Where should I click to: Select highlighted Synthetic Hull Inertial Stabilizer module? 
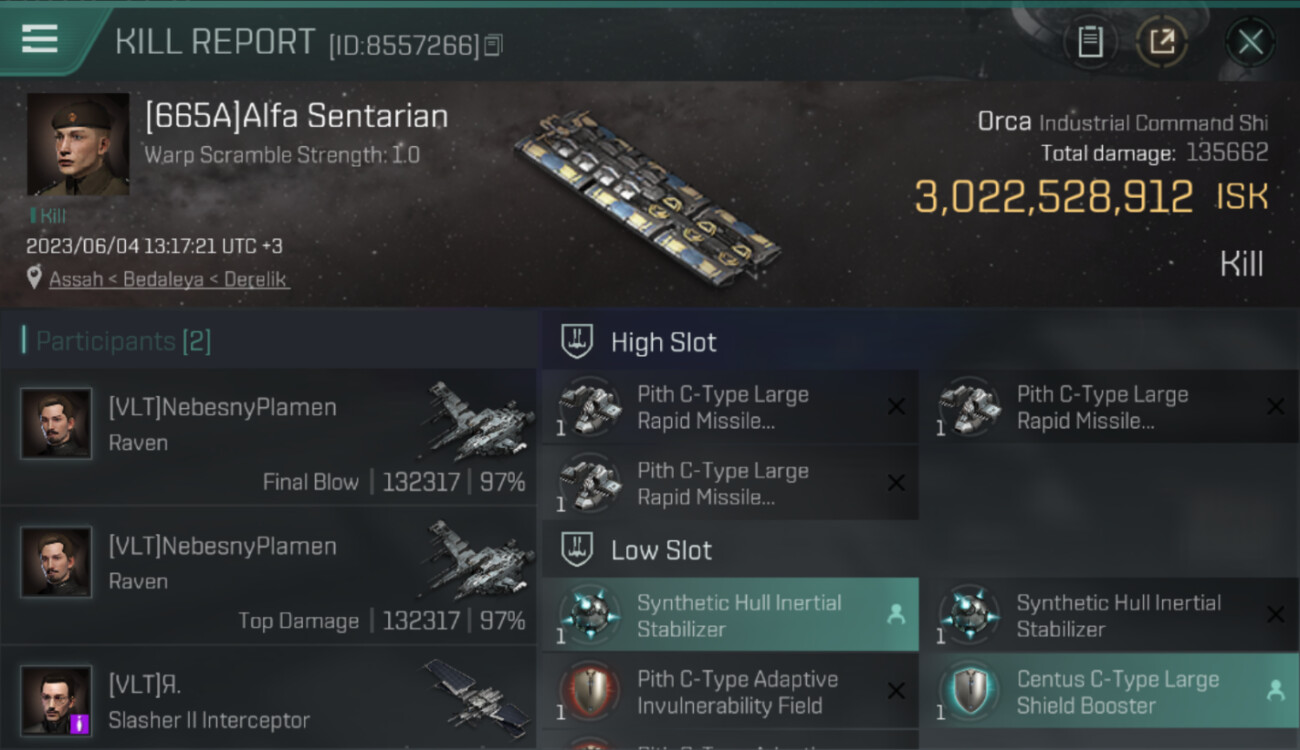(x=730, y=615)
